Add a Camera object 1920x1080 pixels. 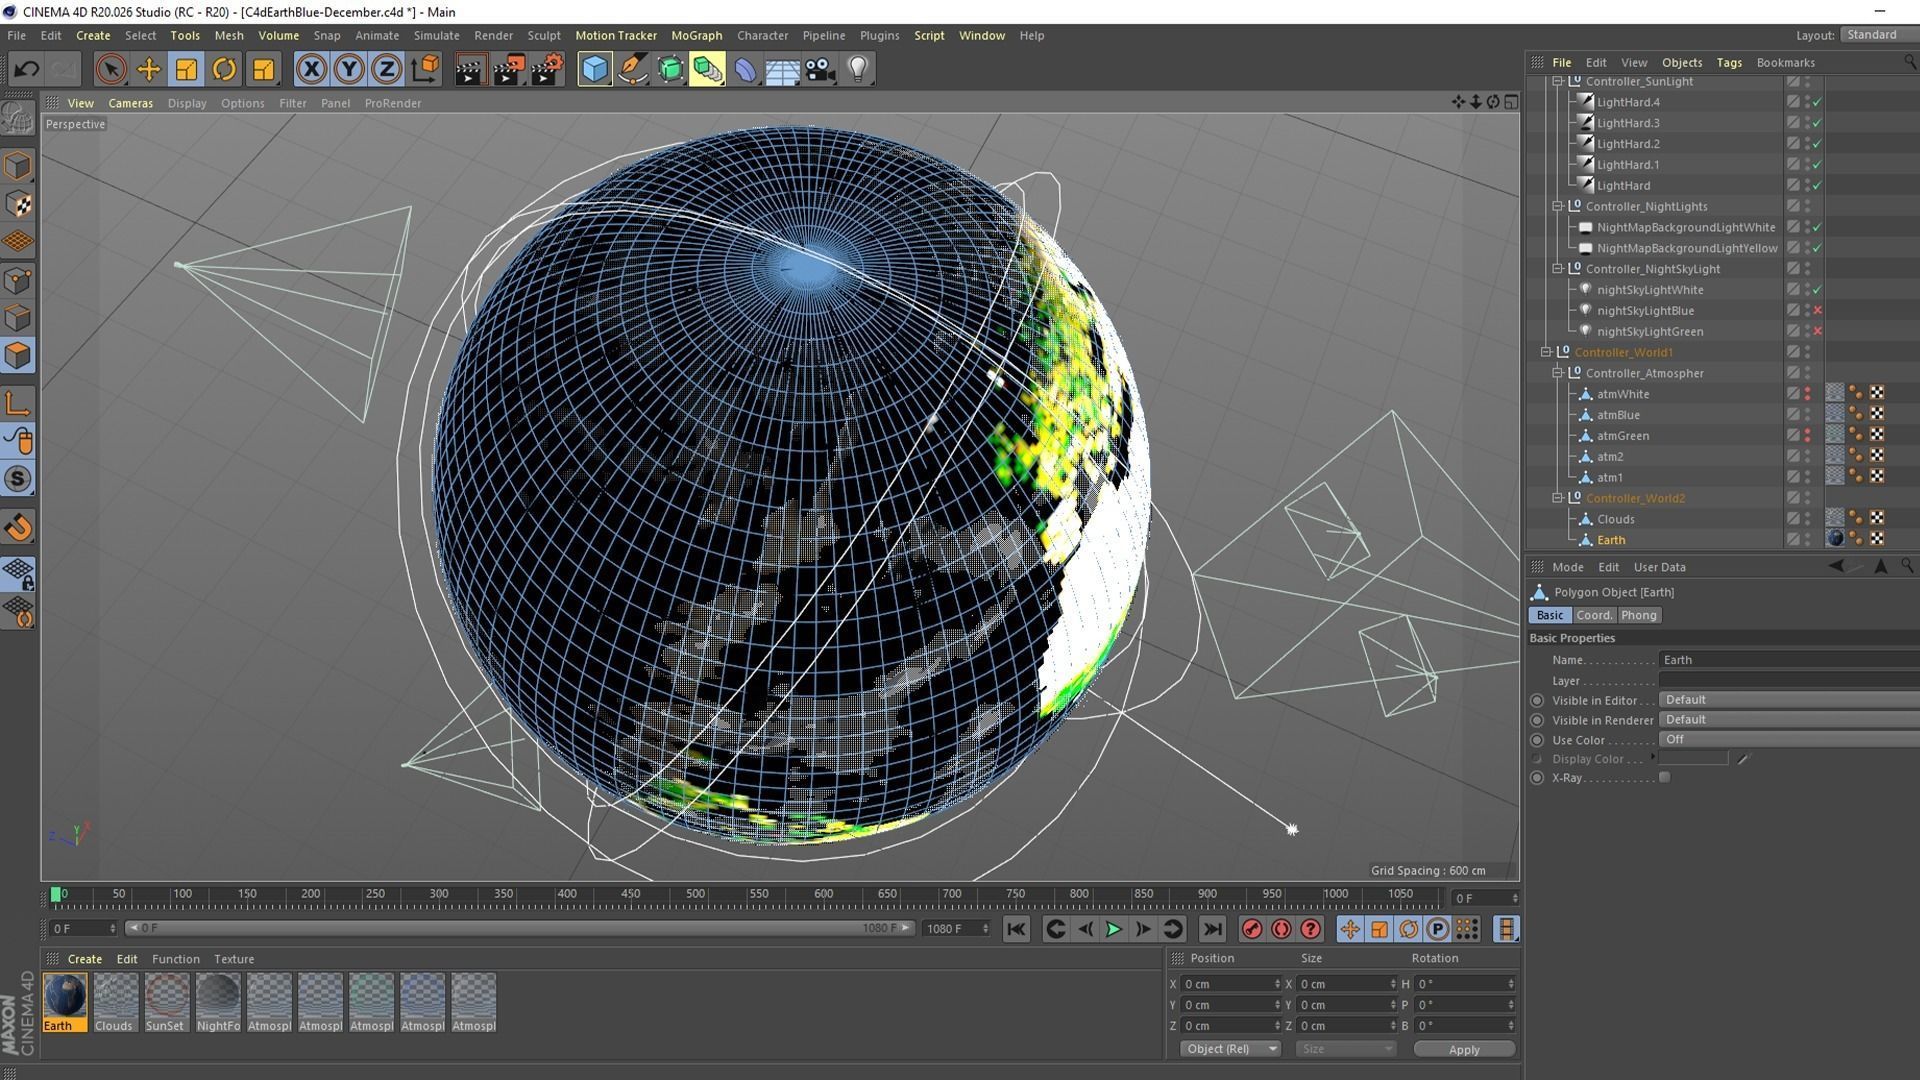point(820,69)
